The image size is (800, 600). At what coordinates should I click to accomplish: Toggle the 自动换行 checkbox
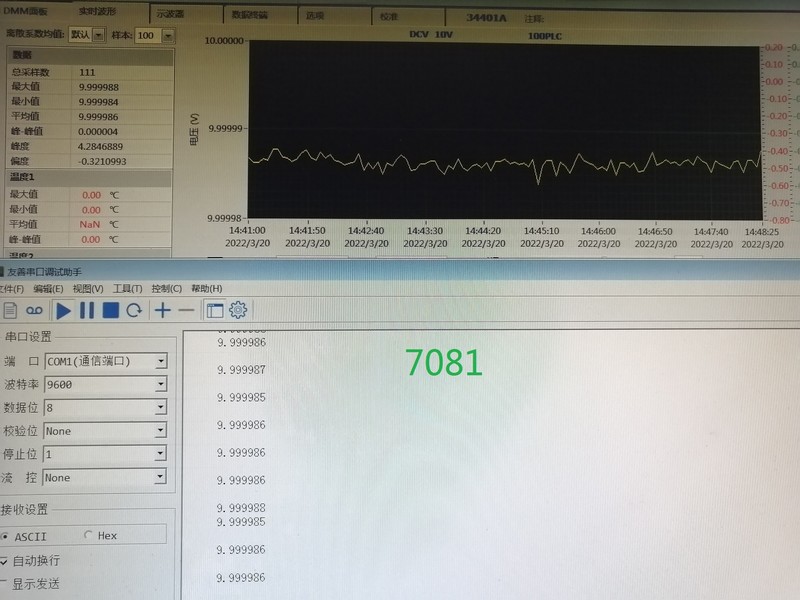click(5, 561)
